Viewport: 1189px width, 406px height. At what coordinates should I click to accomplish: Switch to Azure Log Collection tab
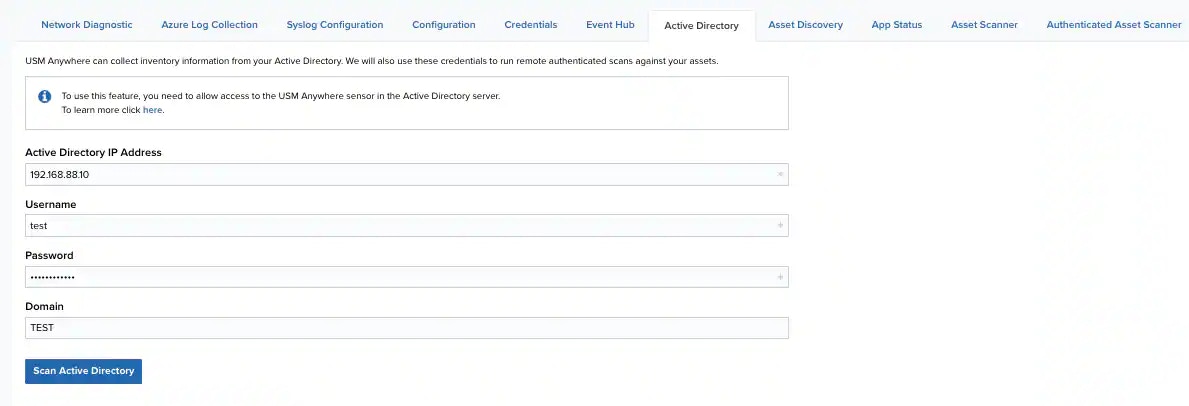pos(209,25)
